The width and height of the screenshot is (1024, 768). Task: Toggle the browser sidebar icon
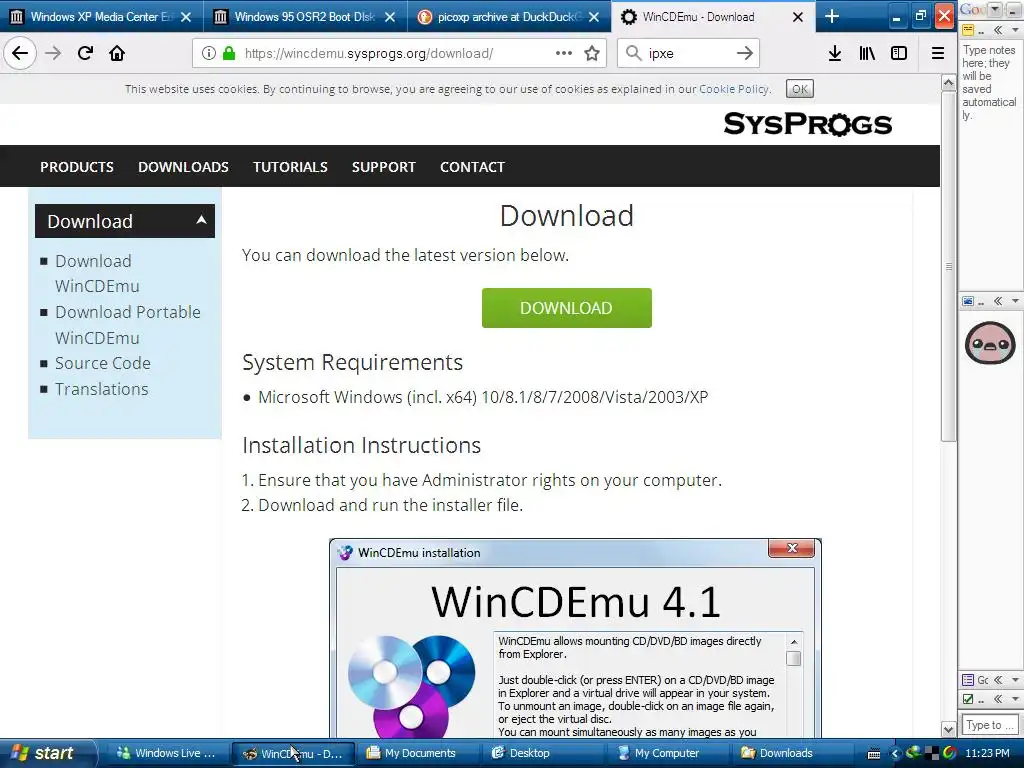point(899,53)
